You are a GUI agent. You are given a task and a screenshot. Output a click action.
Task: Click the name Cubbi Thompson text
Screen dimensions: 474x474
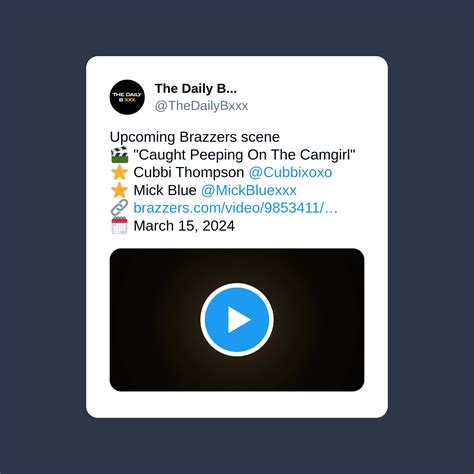click(x=189, y=172)
